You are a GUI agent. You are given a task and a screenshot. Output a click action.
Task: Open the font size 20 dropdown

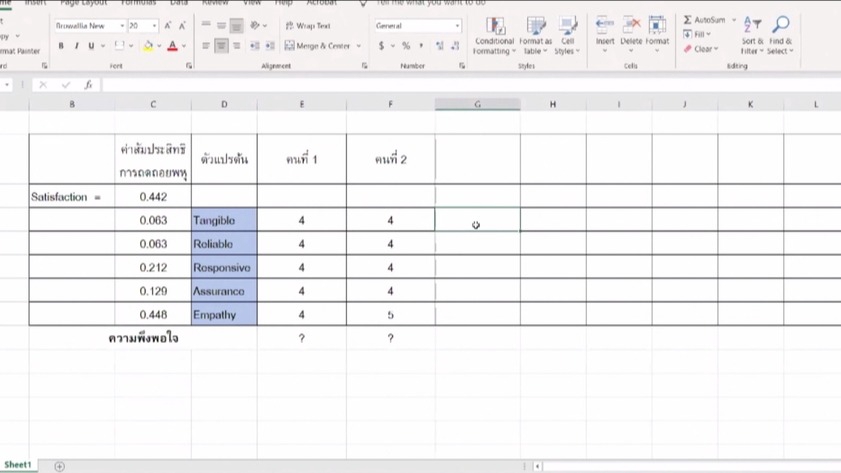(x=154, y=26)
